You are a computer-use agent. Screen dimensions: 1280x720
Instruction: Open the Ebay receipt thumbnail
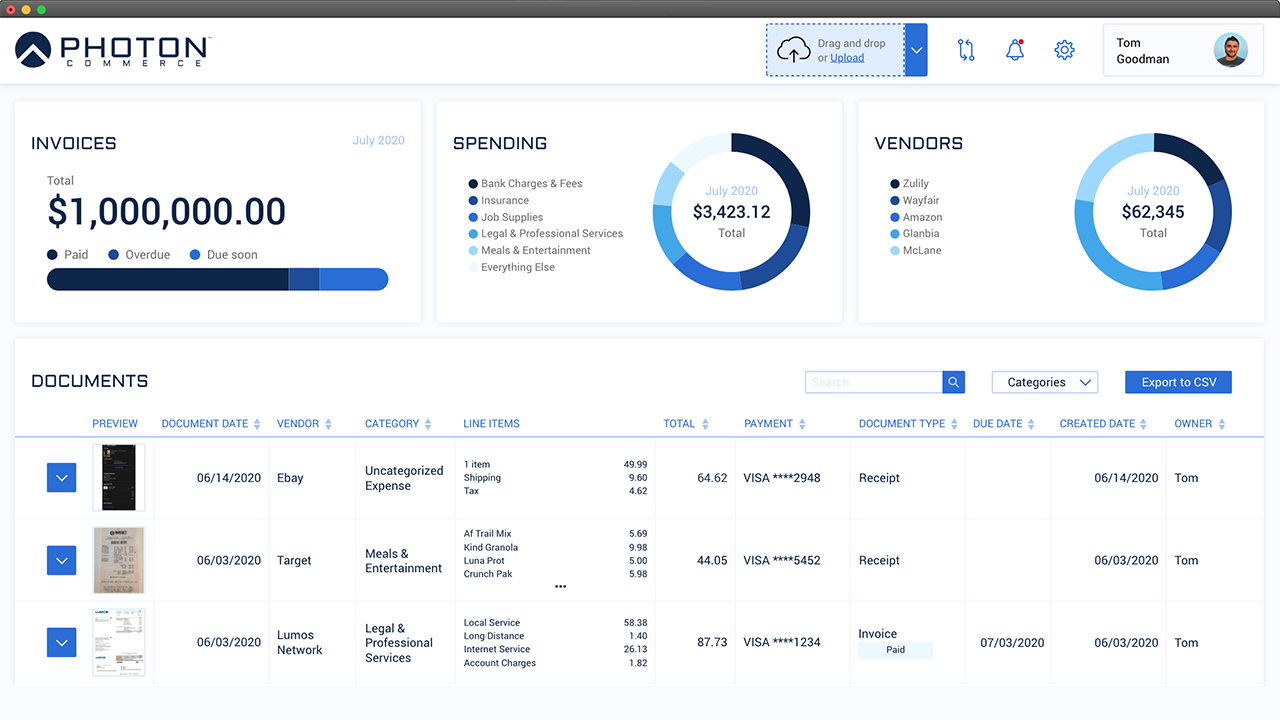pos(119,478)
